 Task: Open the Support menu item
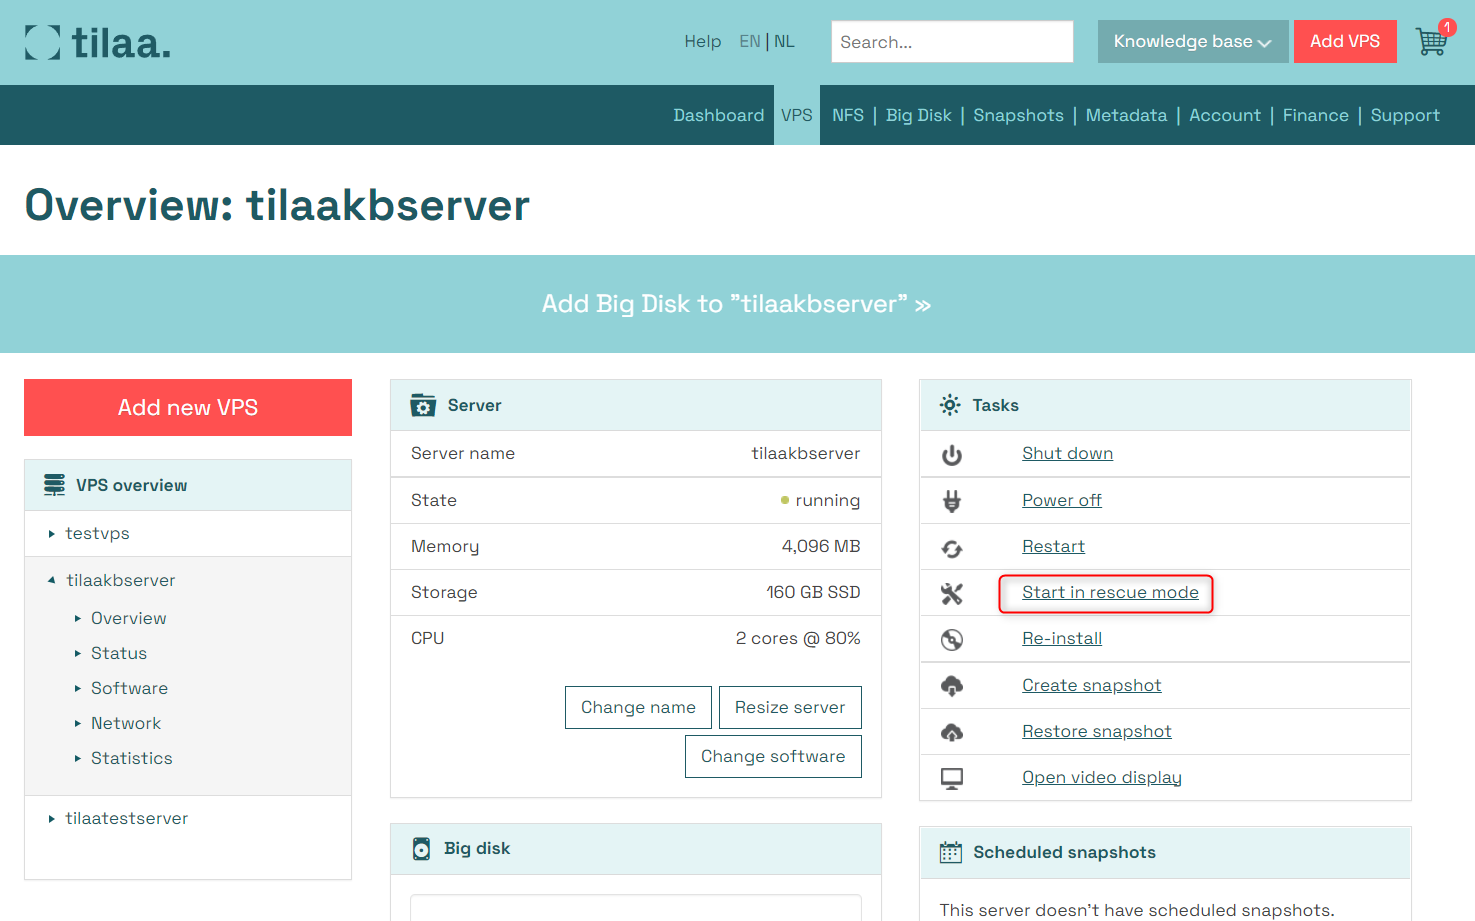pos(1405,115)
